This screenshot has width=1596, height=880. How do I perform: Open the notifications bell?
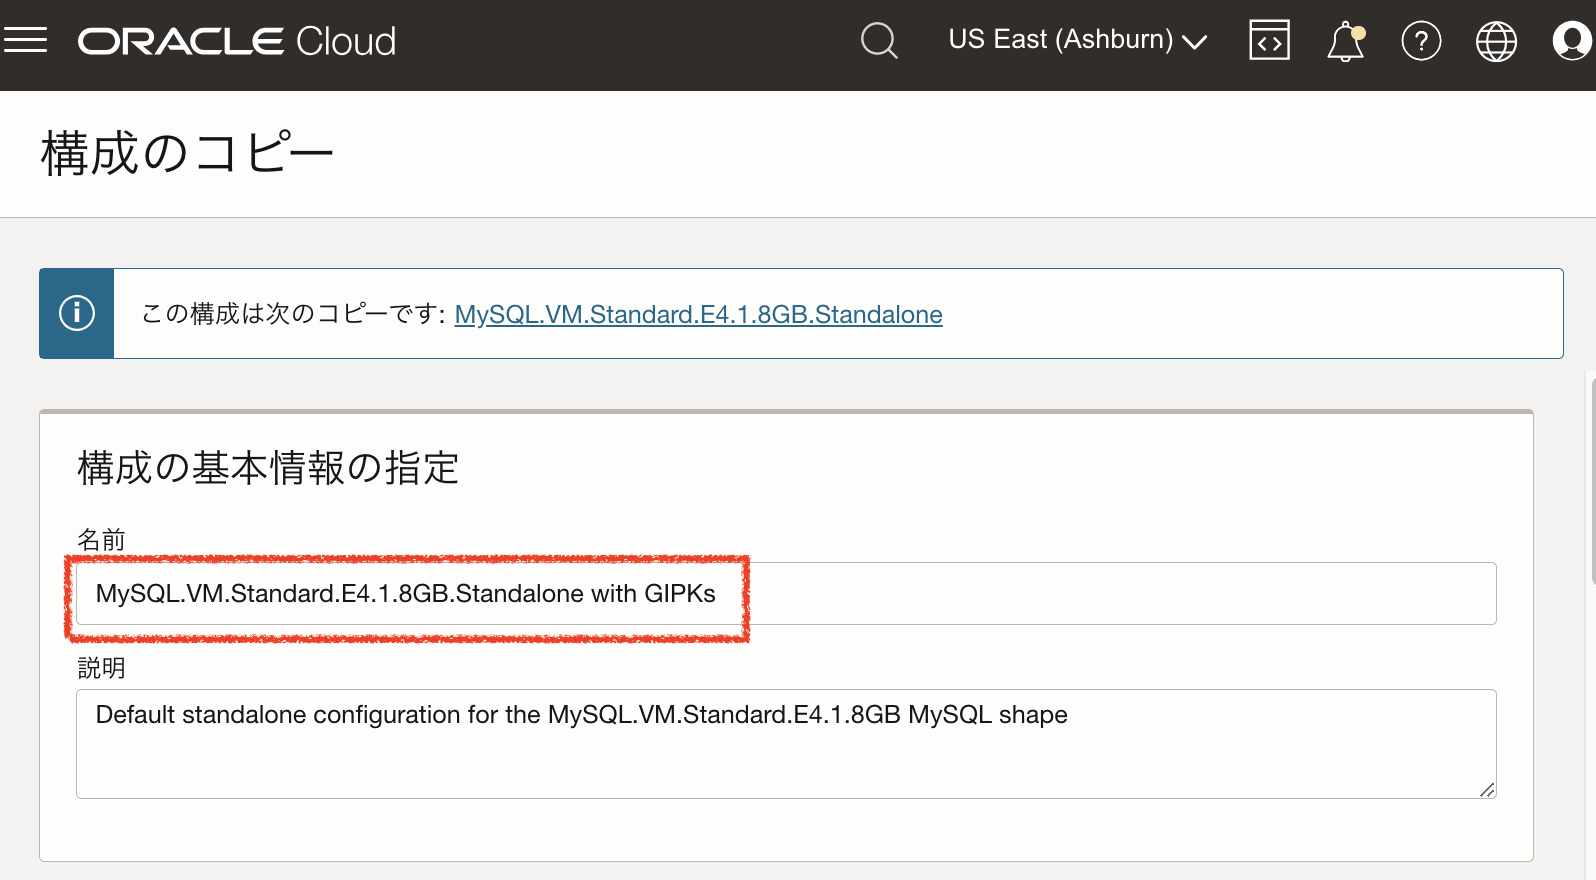pyautogui.click(x=1345, y=42)
